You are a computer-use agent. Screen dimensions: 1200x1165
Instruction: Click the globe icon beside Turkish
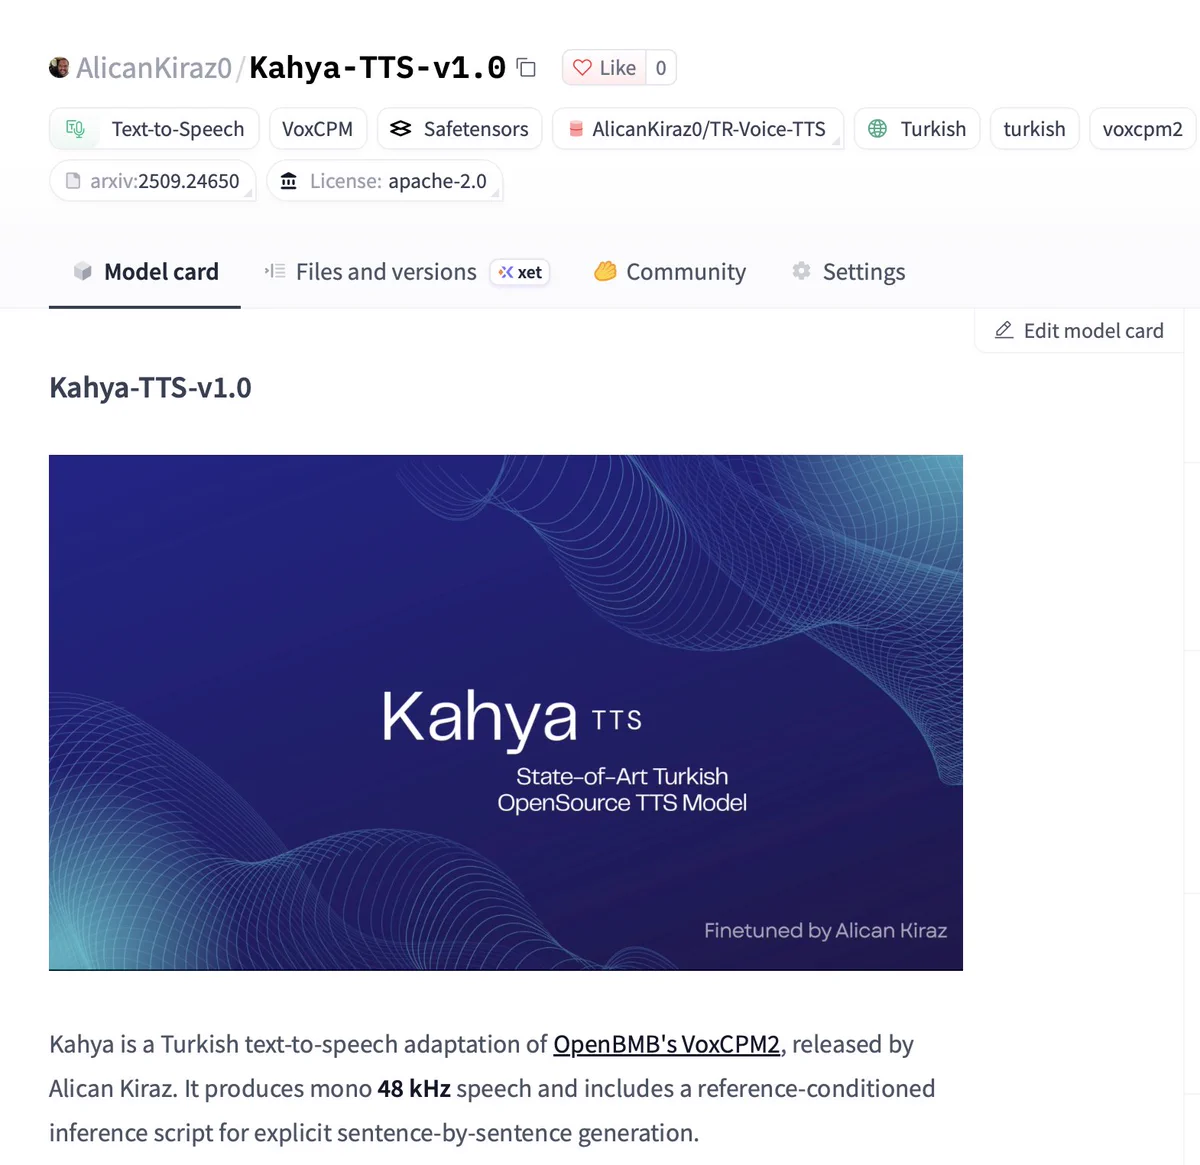point(878,129)
